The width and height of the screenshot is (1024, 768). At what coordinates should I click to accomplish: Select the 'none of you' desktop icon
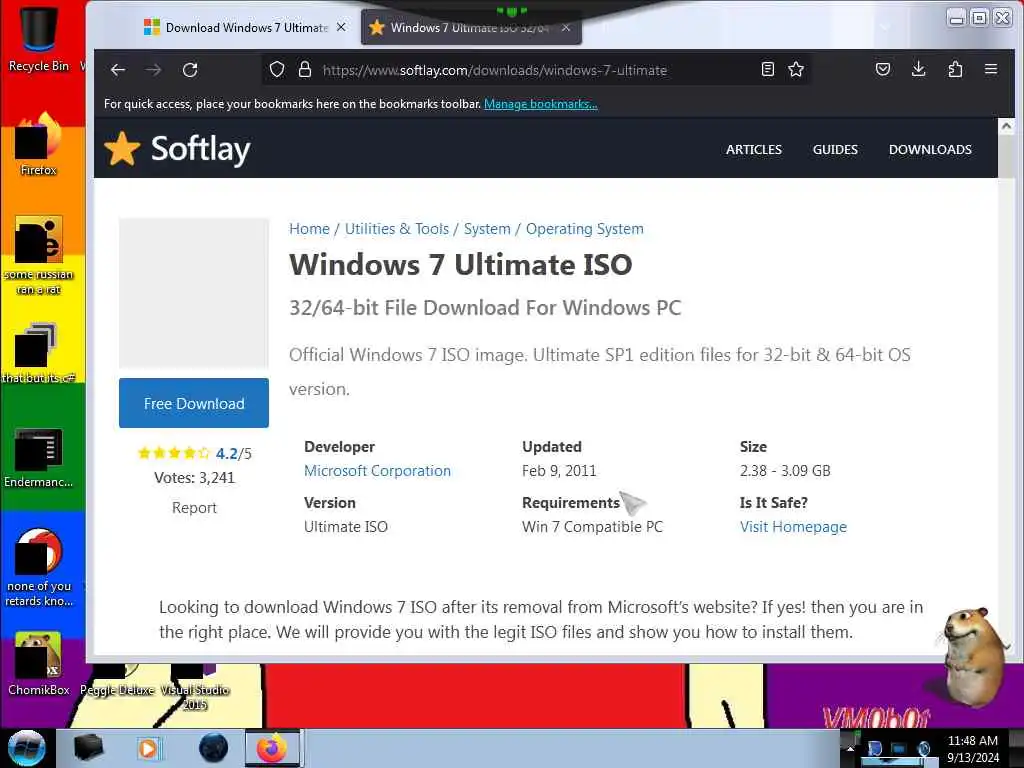coord(39,567)
